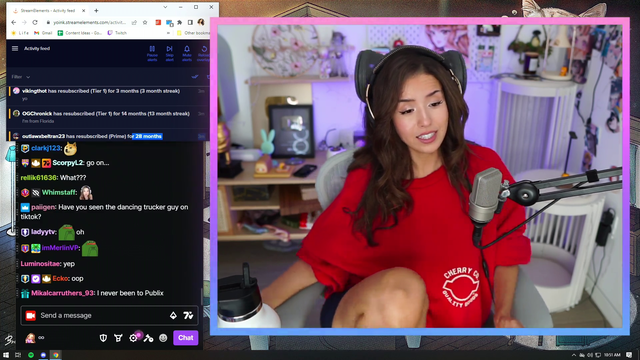This screenshot has height=360, width=640.
Task: Skip the current alert
Action: 169,53
